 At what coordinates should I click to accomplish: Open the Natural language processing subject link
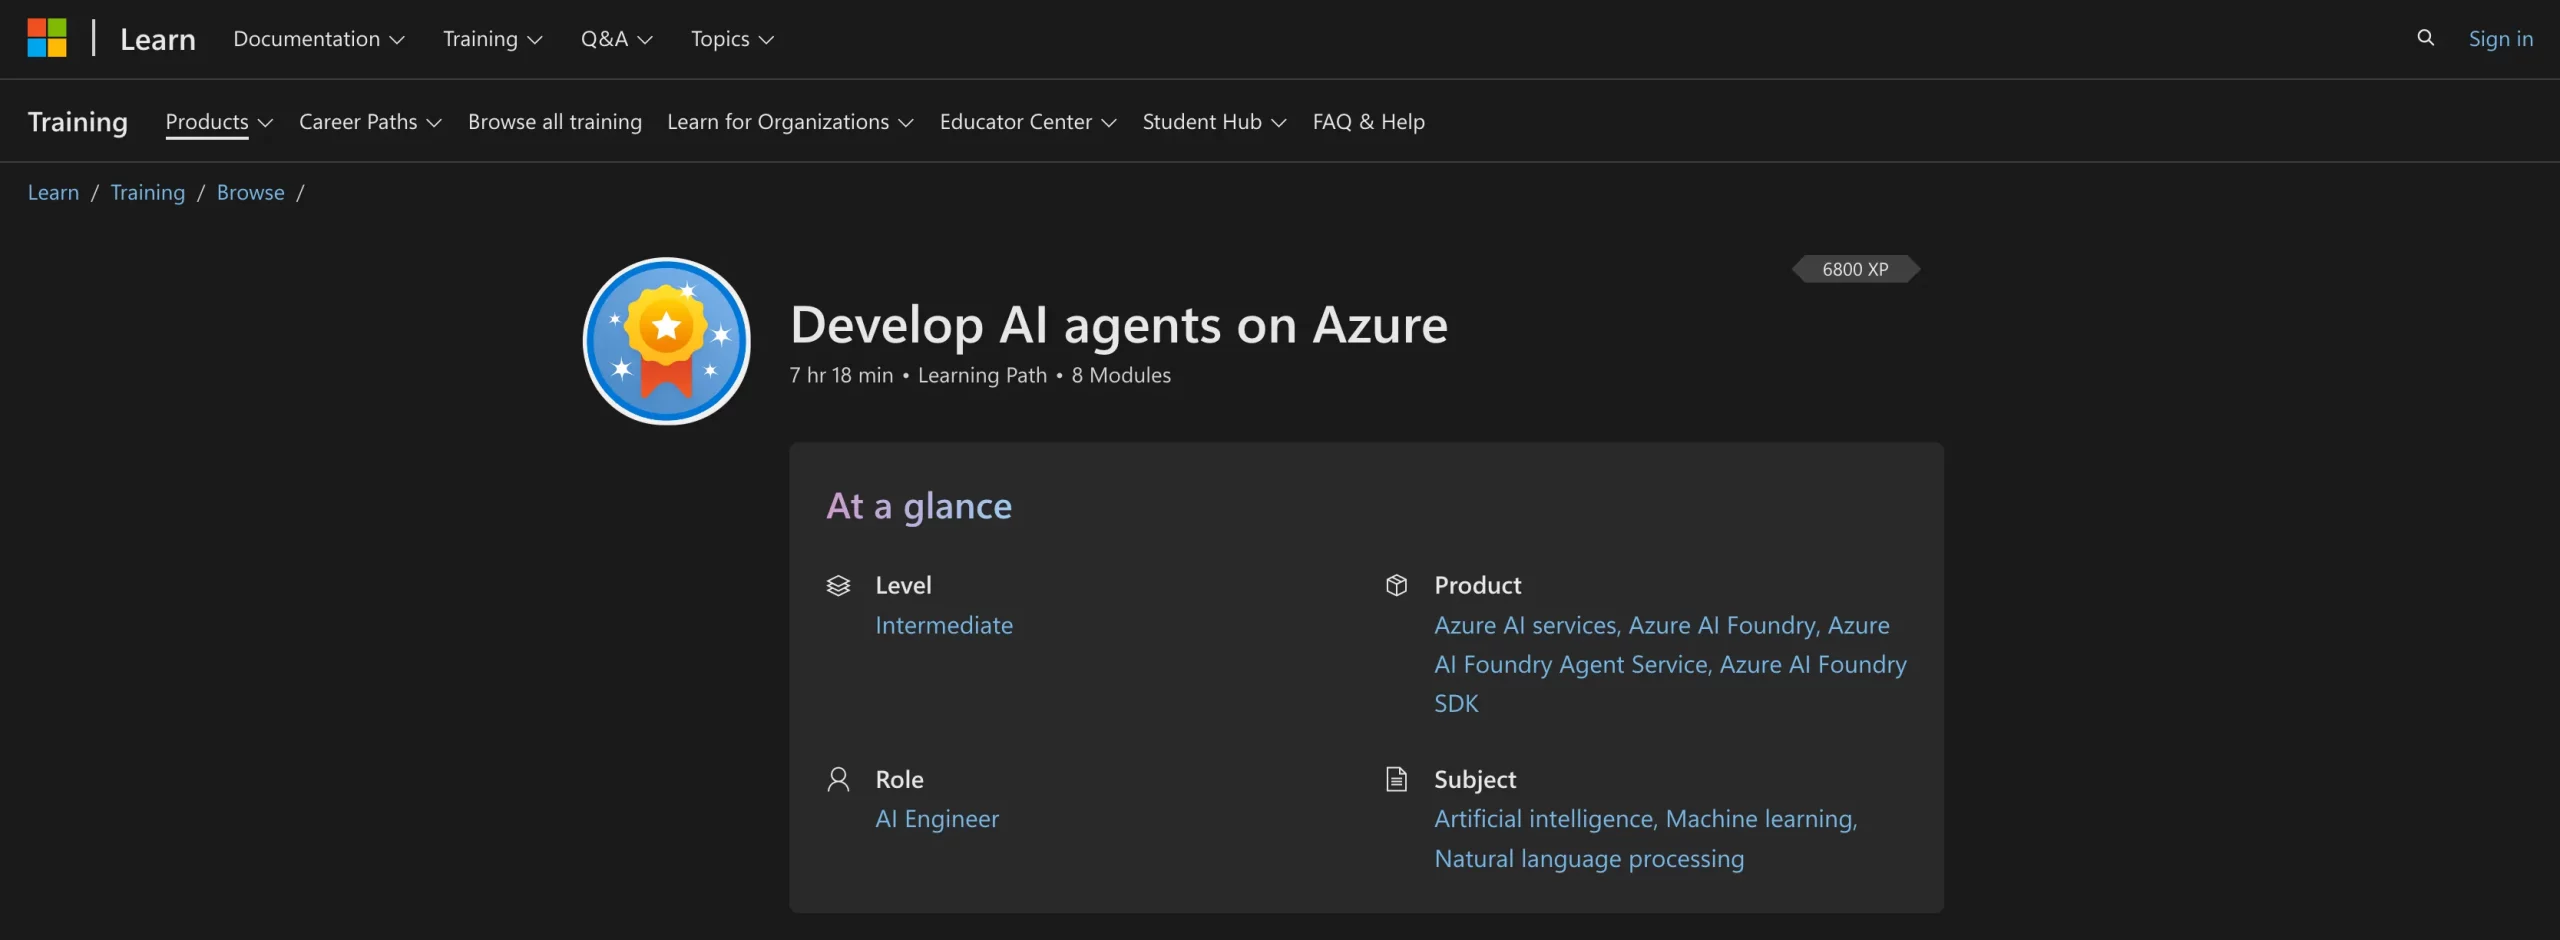point(1588,859)
